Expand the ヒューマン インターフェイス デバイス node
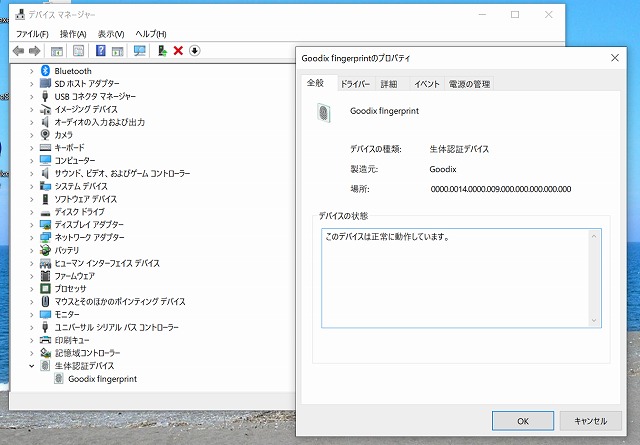Screen dimensions: 640x445 31,263
